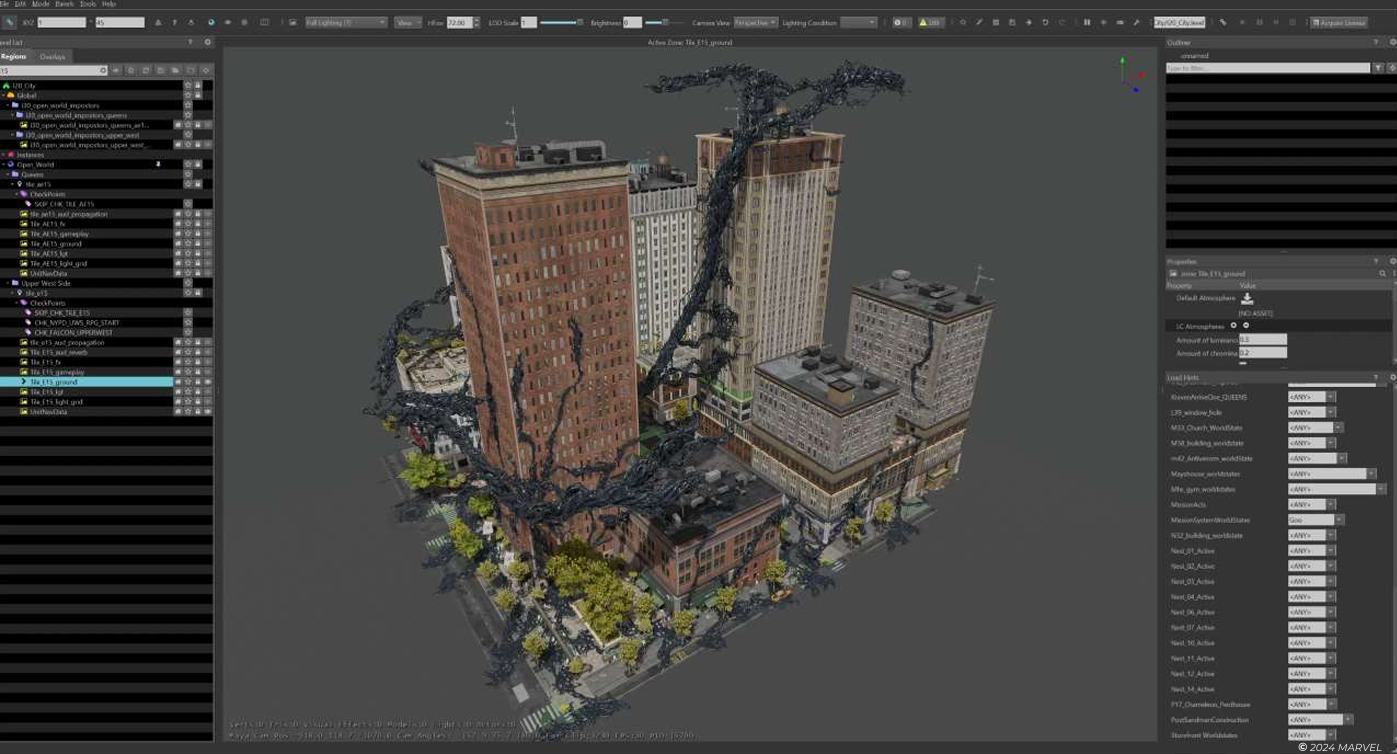Click the Level List help question mark
This screenshot has height=754, width=1397.
(190, 42)
